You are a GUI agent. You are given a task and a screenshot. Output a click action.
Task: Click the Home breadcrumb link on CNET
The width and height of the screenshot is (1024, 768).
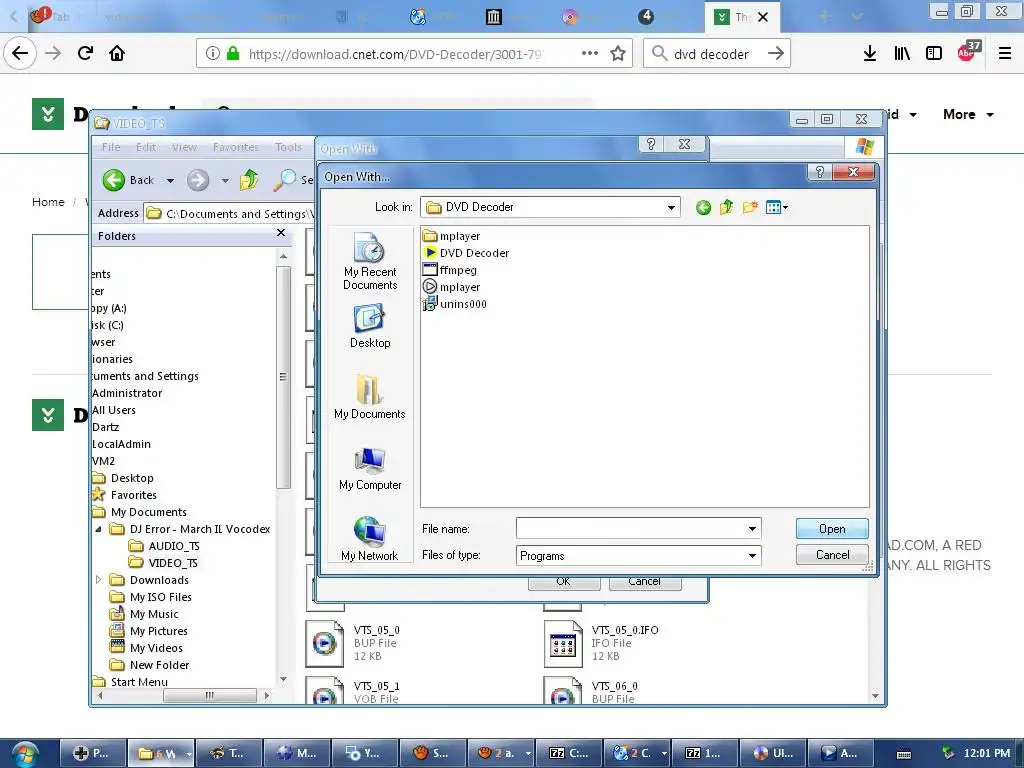point(48,202)
